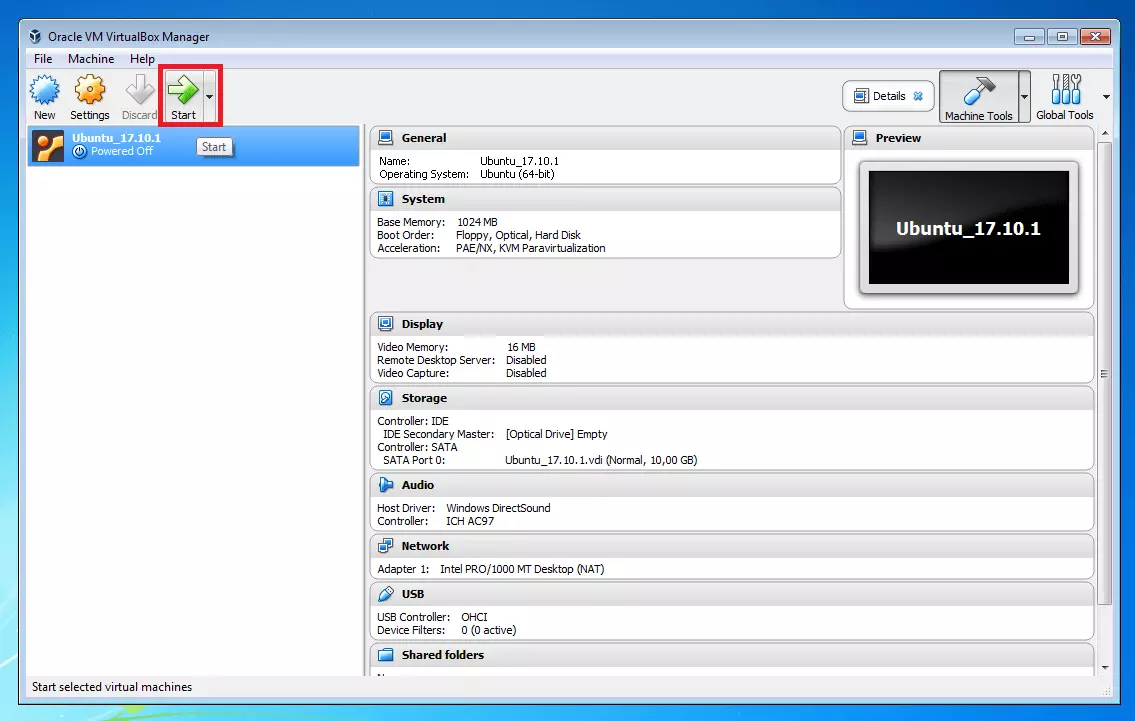The height and width of the screenshot is (721, 1135).
Task: Close the Details tool button
Action: [x=918, y=97]
